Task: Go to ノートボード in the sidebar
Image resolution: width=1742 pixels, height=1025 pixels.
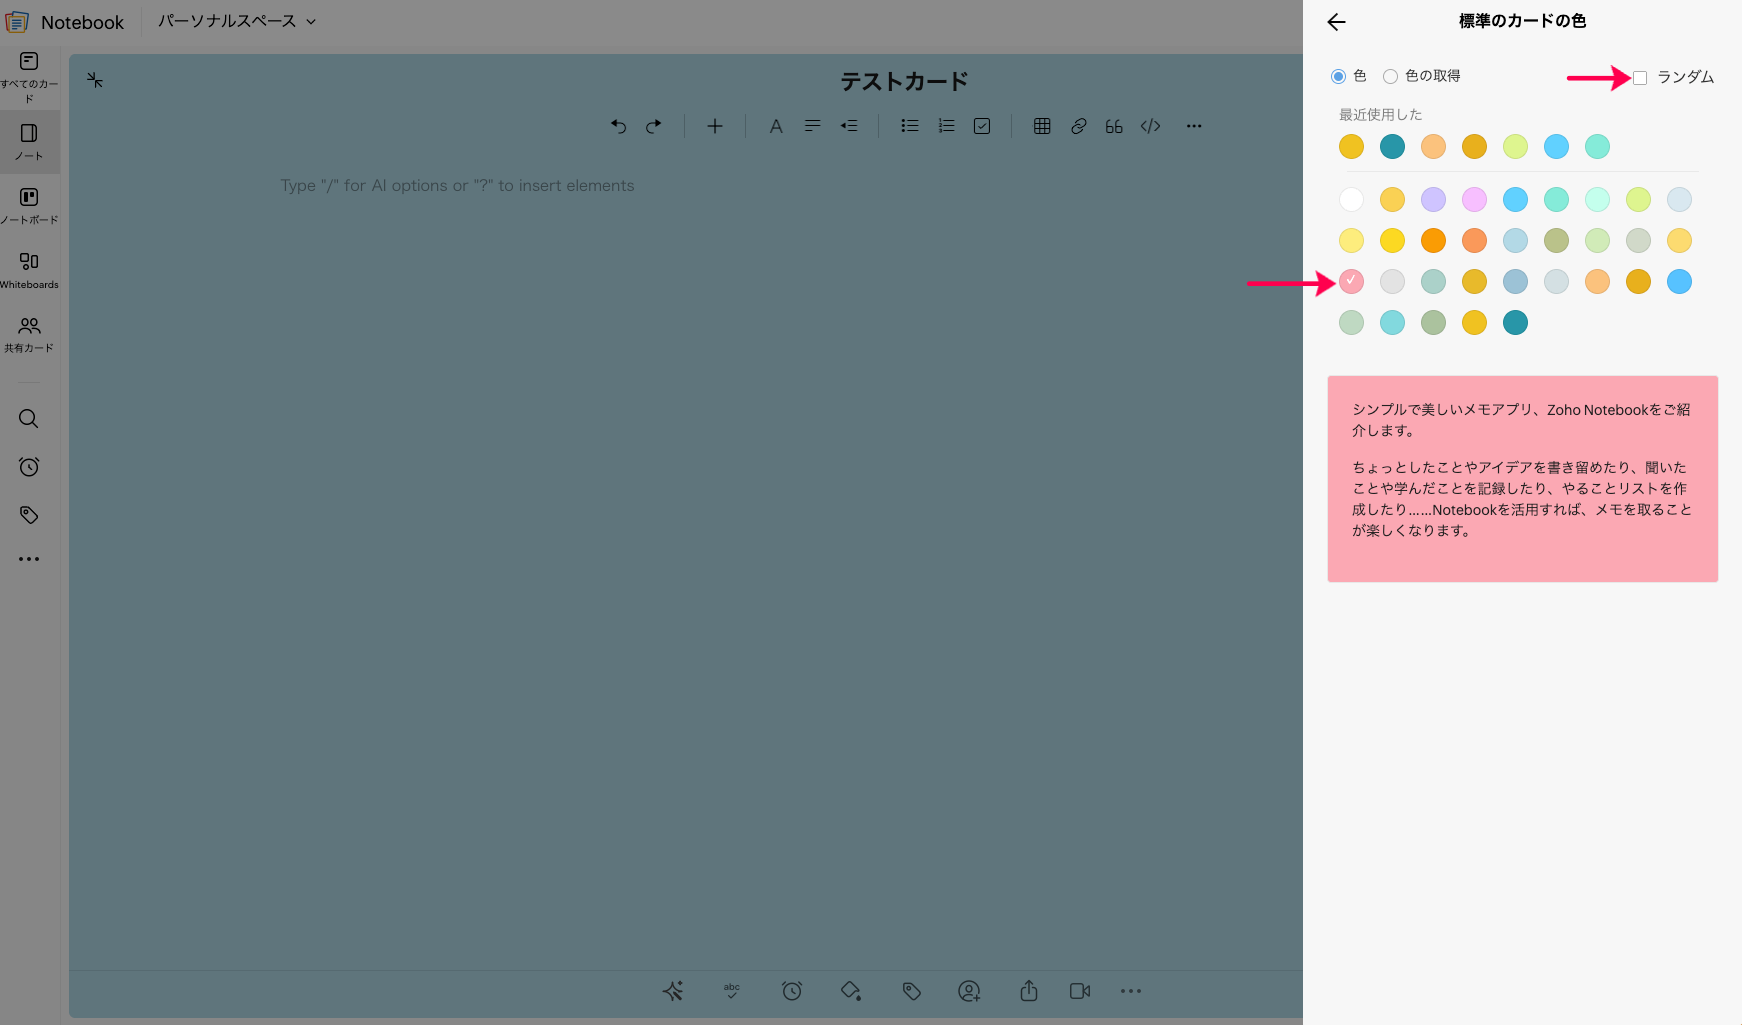Action: tap(29, 205)
